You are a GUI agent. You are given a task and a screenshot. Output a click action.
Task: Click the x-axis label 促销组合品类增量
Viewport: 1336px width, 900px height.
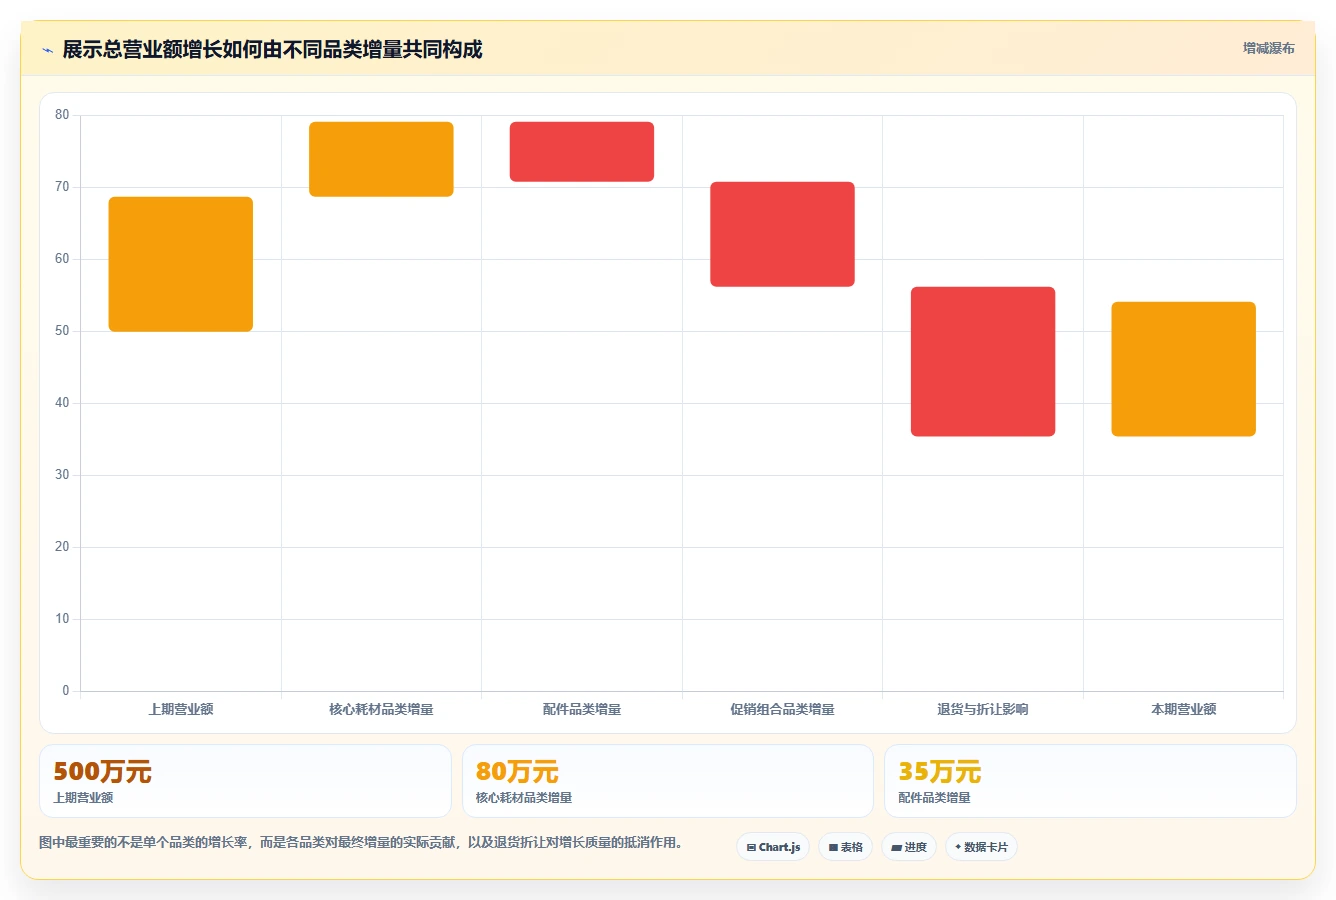[782, 709]
